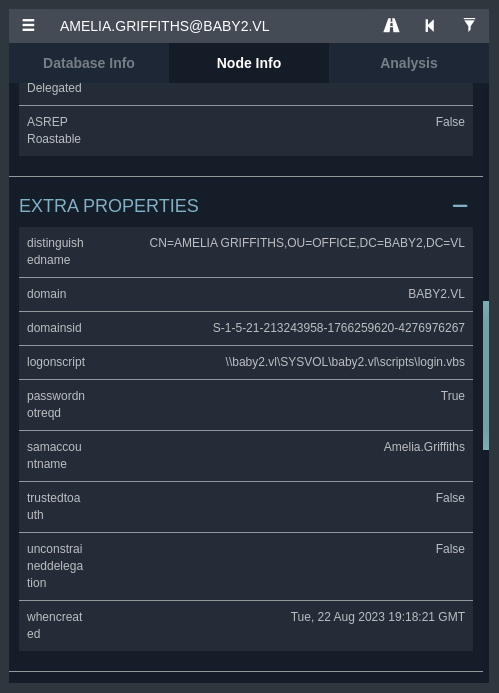Click the unconstraineddelegation False value
This screenshot has height=693, width=499.
(450, 549)
